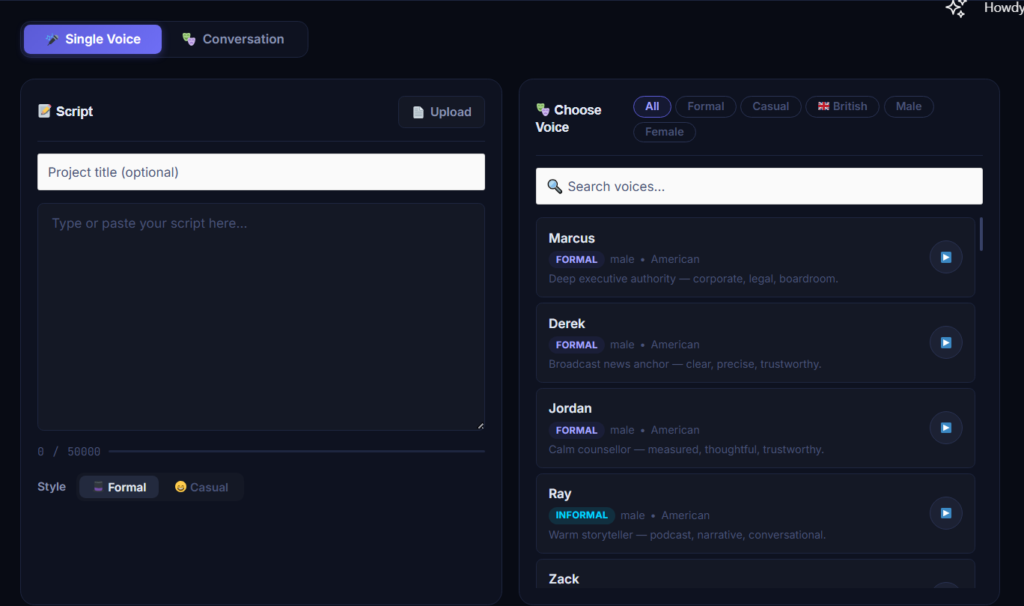Play Derek voice preview

coord(946,343)
